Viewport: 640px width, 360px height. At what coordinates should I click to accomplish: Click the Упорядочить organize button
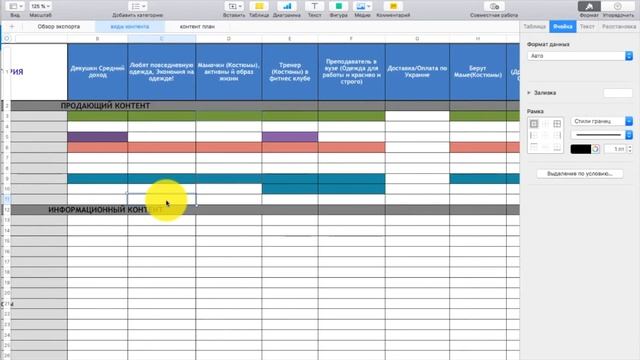618,7
